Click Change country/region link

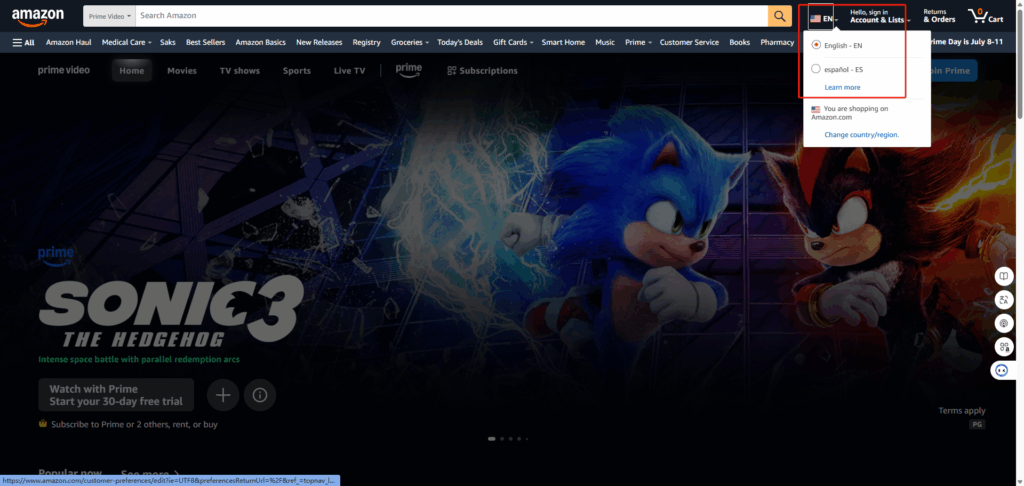861,135
